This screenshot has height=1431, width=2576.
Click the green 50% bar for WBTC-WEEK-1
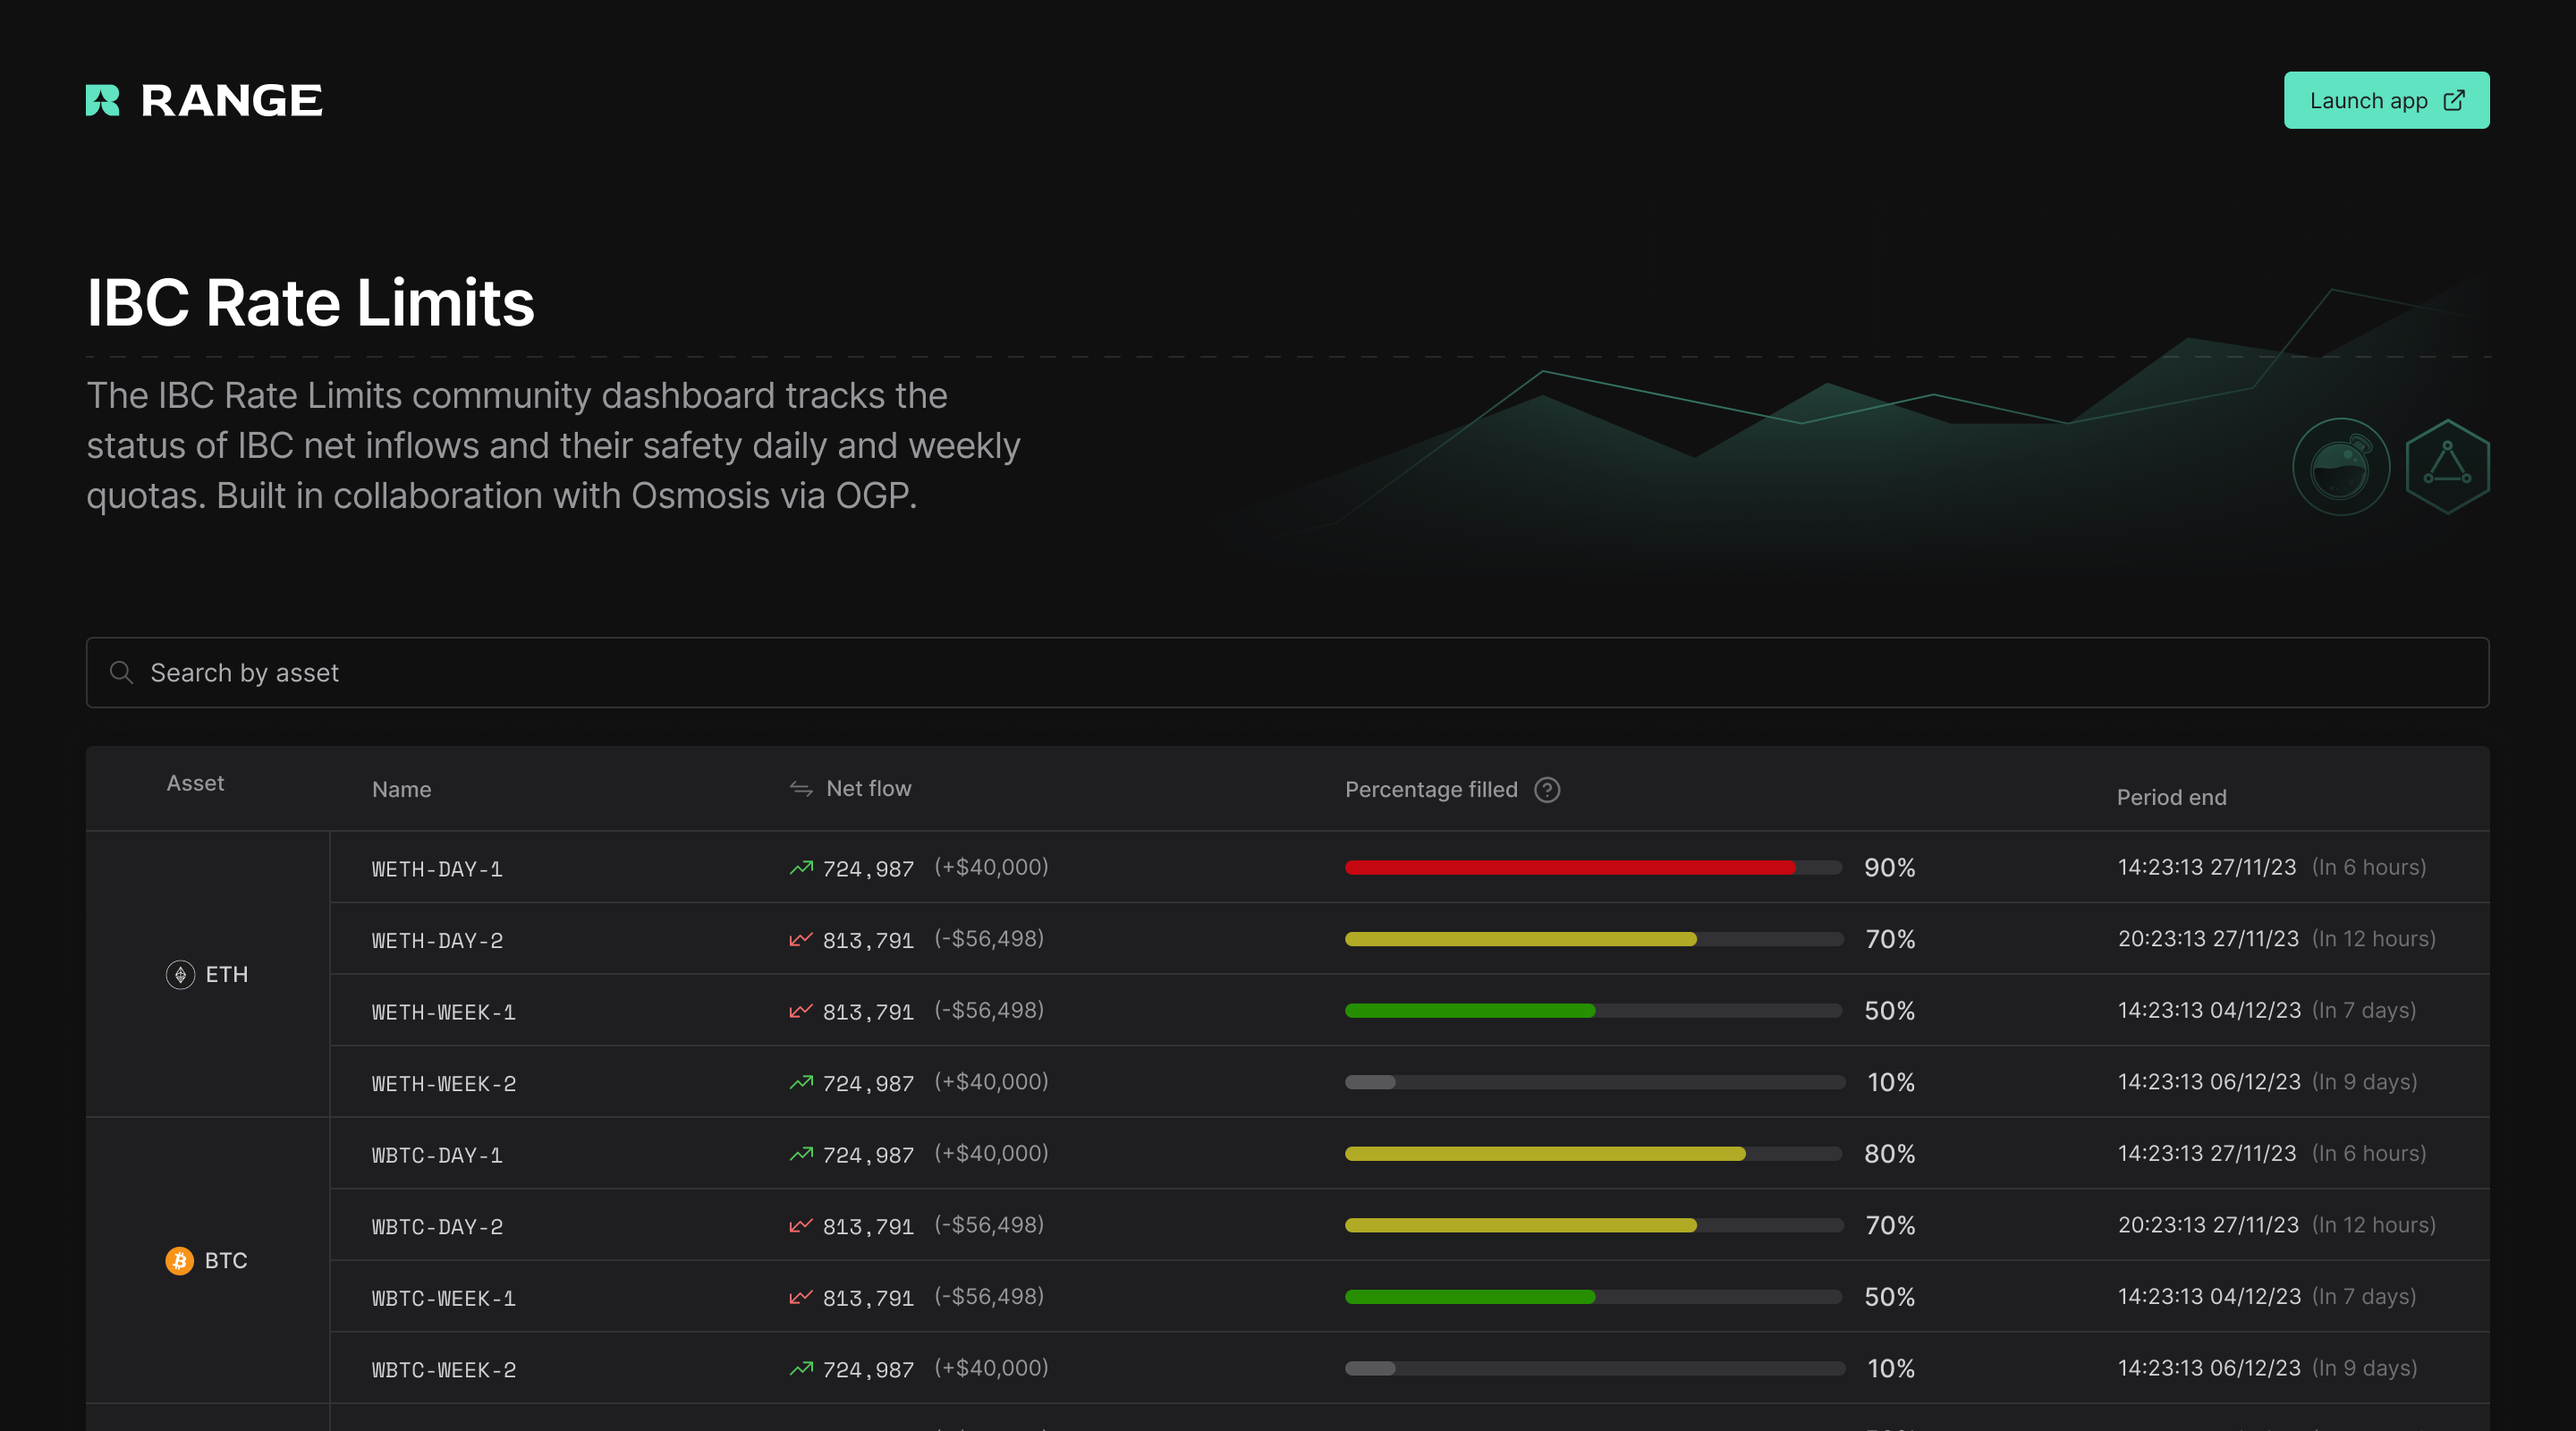coord(1470,1297)
